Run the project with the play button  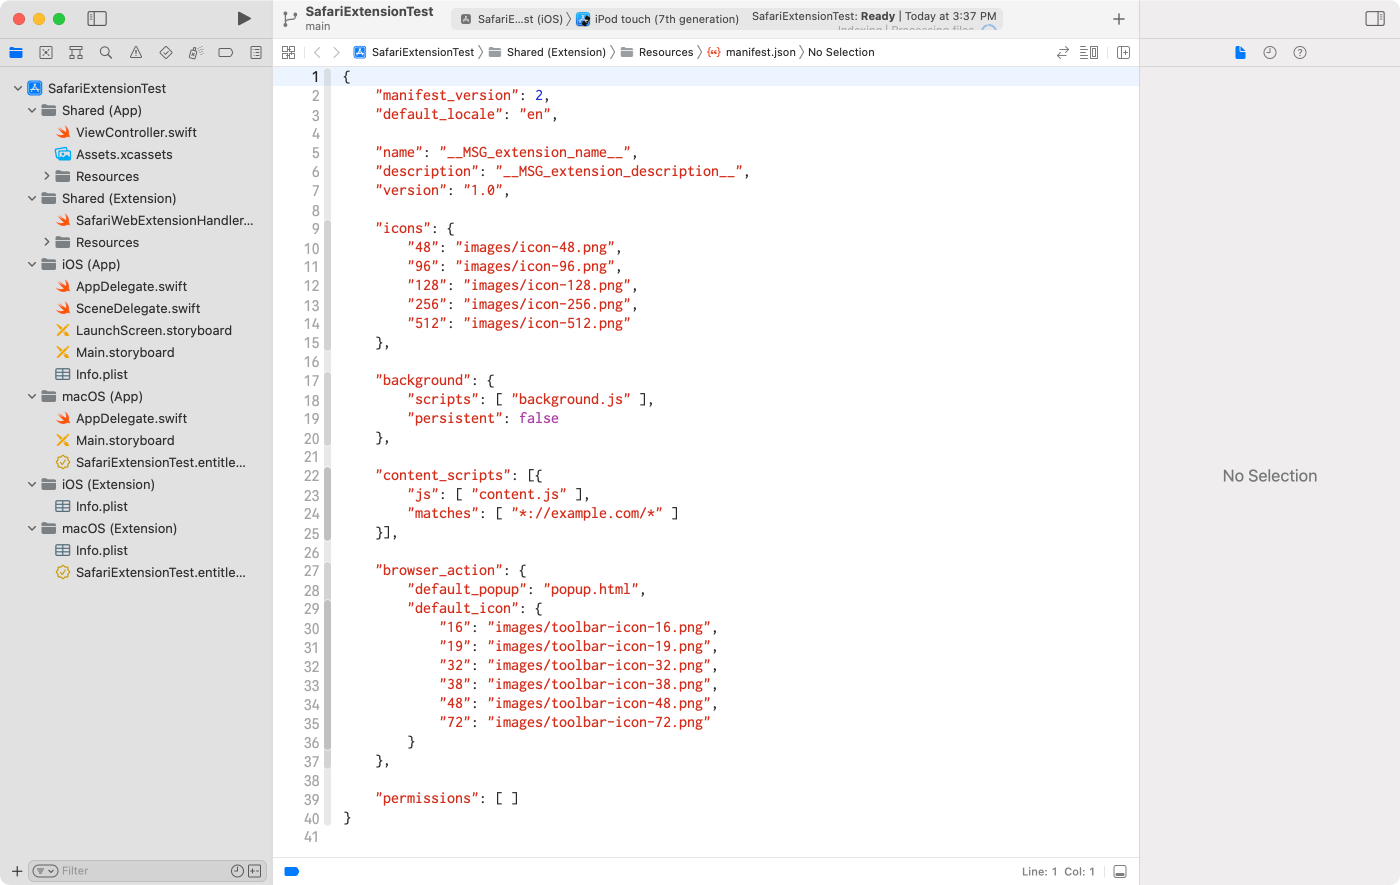pyautogui.click(x=244, y=18)
